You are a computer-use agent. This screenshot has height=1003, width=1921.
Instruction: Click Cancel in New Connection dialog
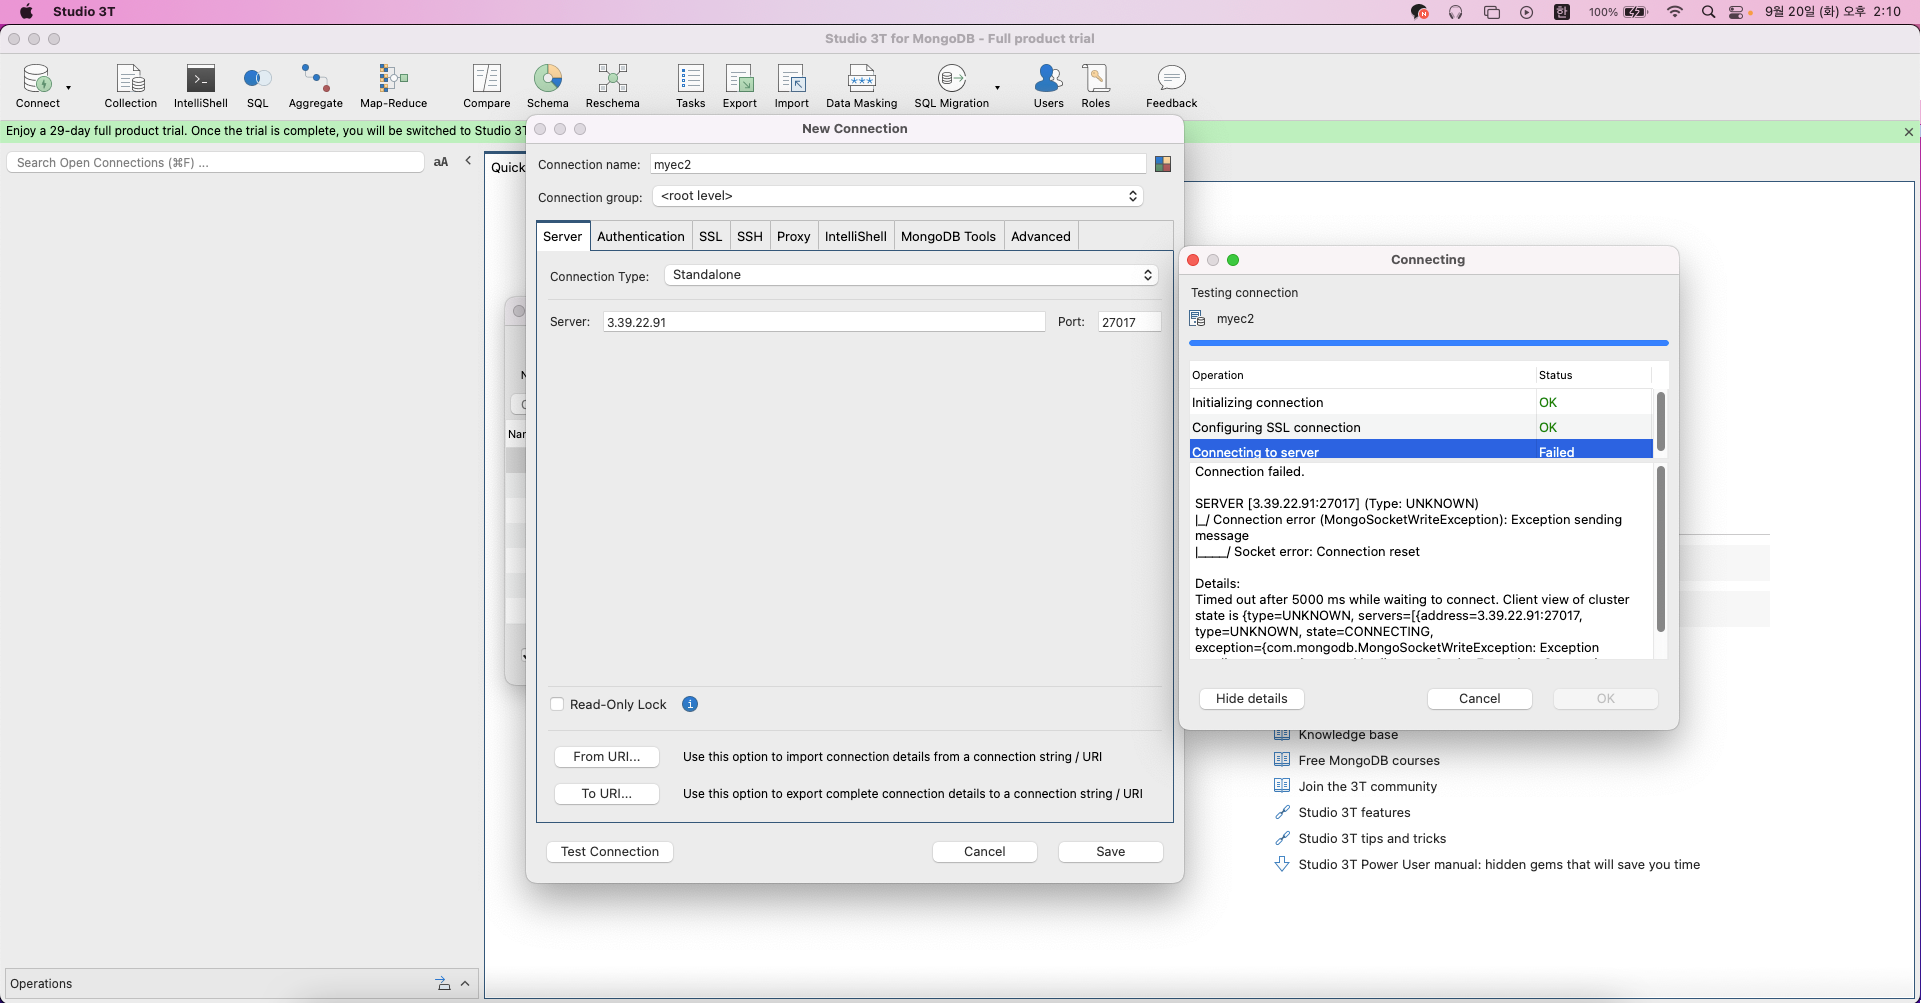(984, 852)
